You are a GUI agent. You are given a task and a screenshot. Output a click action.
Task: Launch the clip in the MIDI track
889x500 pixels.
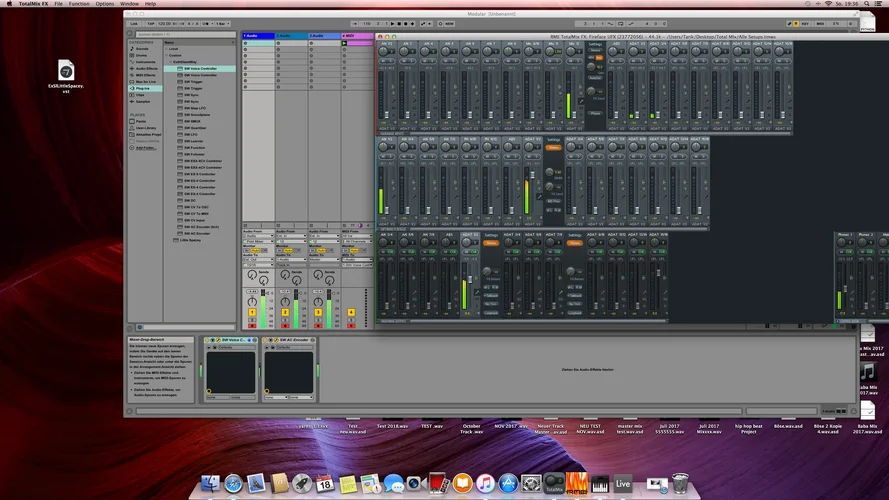click(x=345, y=43)
